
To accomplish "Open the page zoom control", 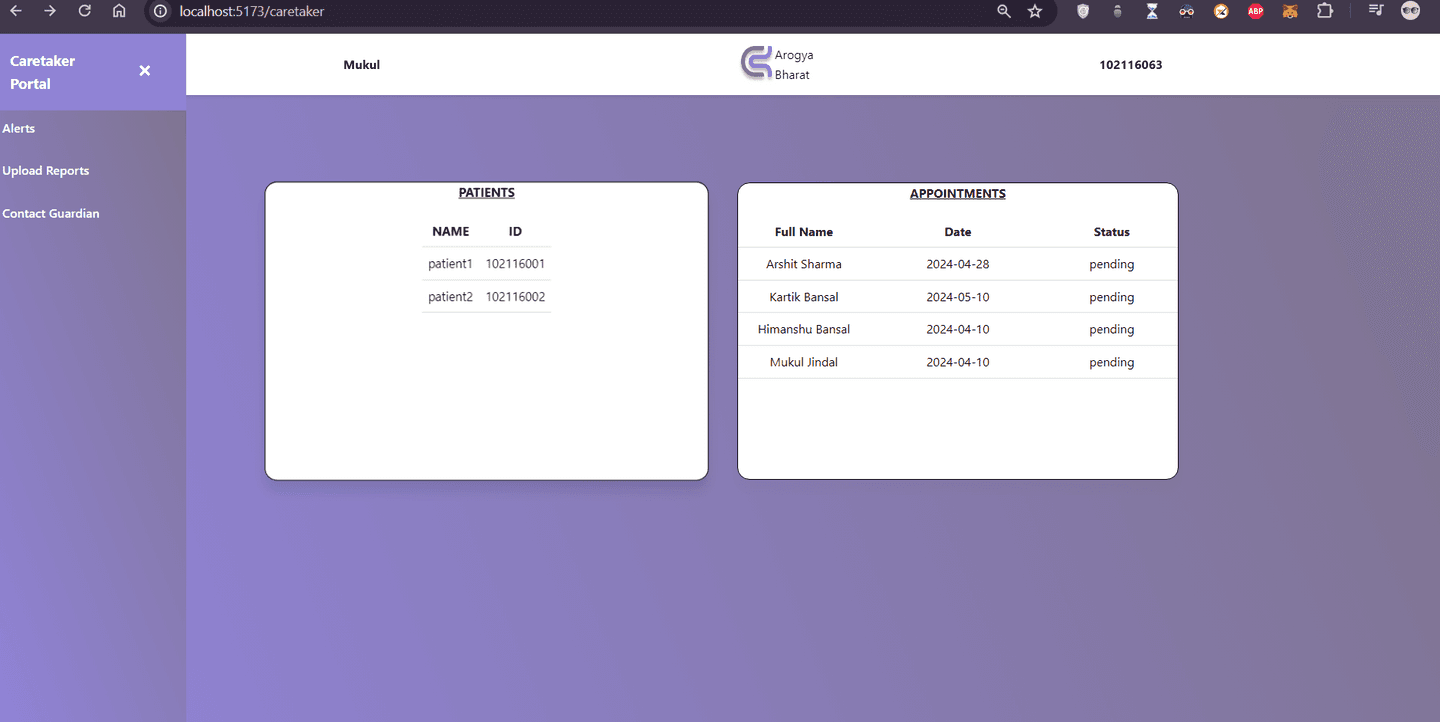I will click(x=1004, y=11).
